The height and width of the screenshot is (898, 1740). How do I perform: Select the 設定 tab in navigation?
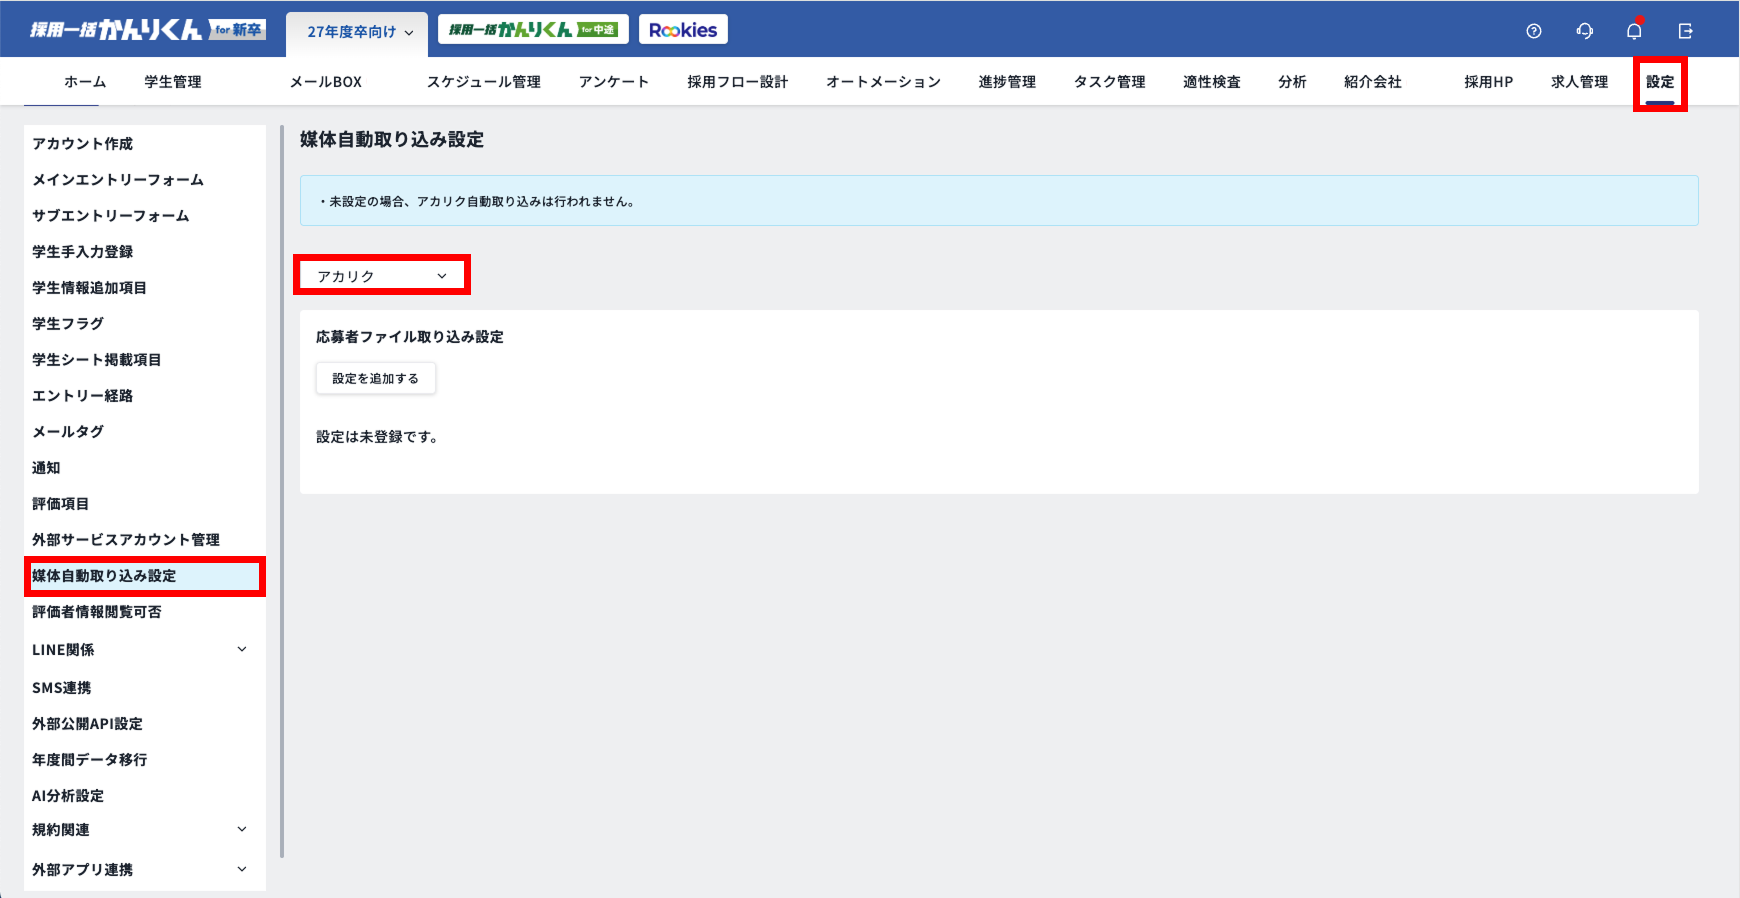(1660, 82)
